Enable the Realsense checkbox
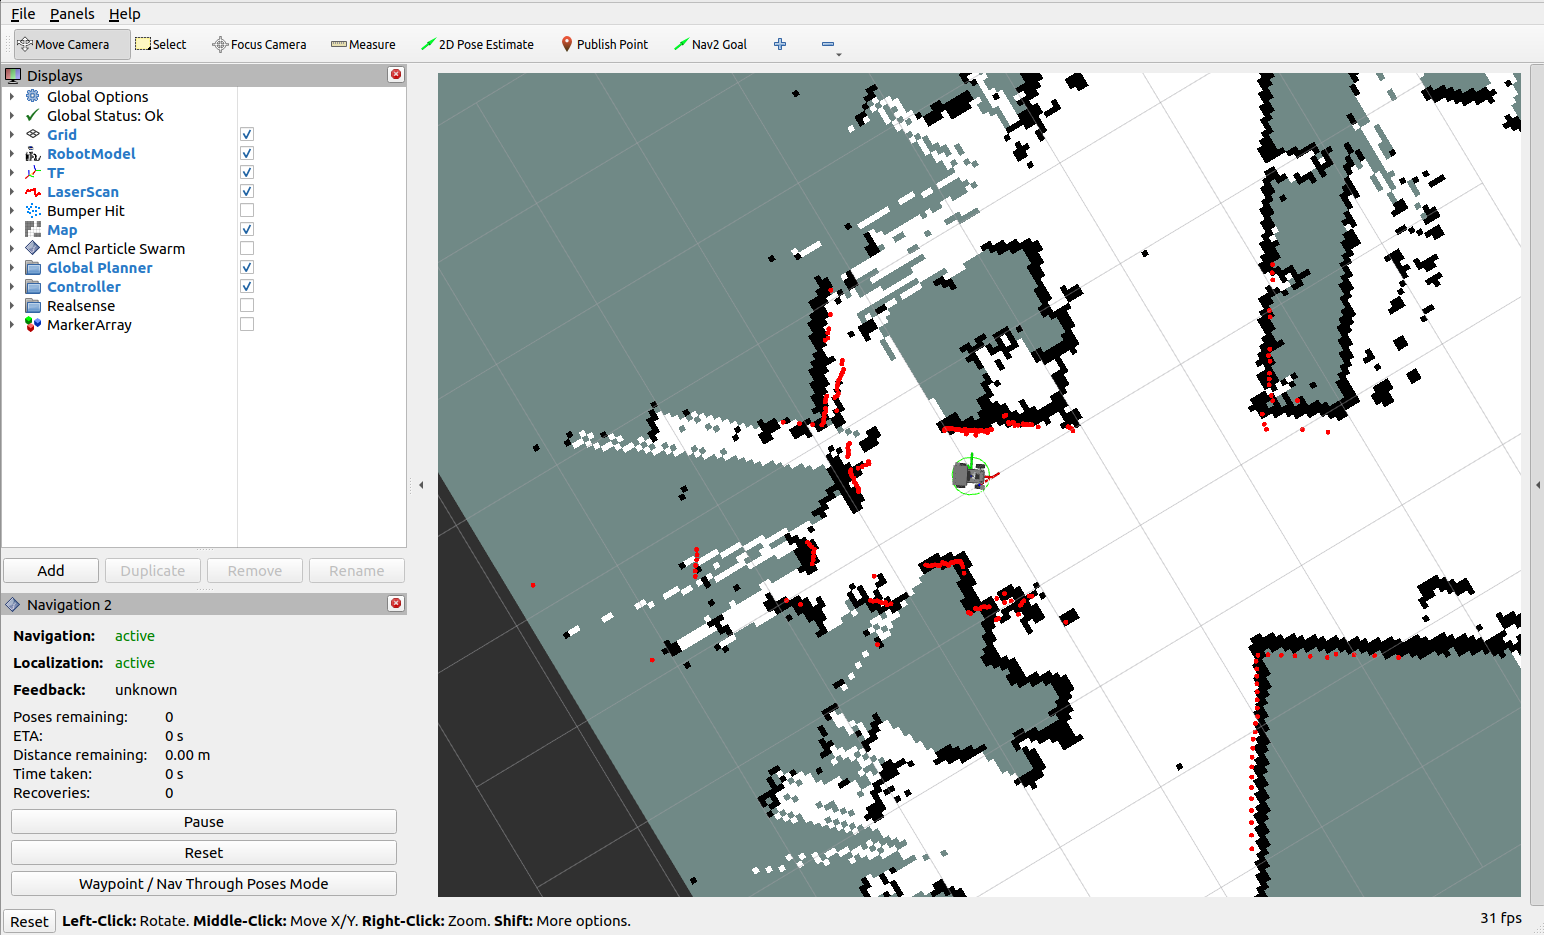Image resolution: width=1544 pixels, height=935 pixels. click(247, 305)
